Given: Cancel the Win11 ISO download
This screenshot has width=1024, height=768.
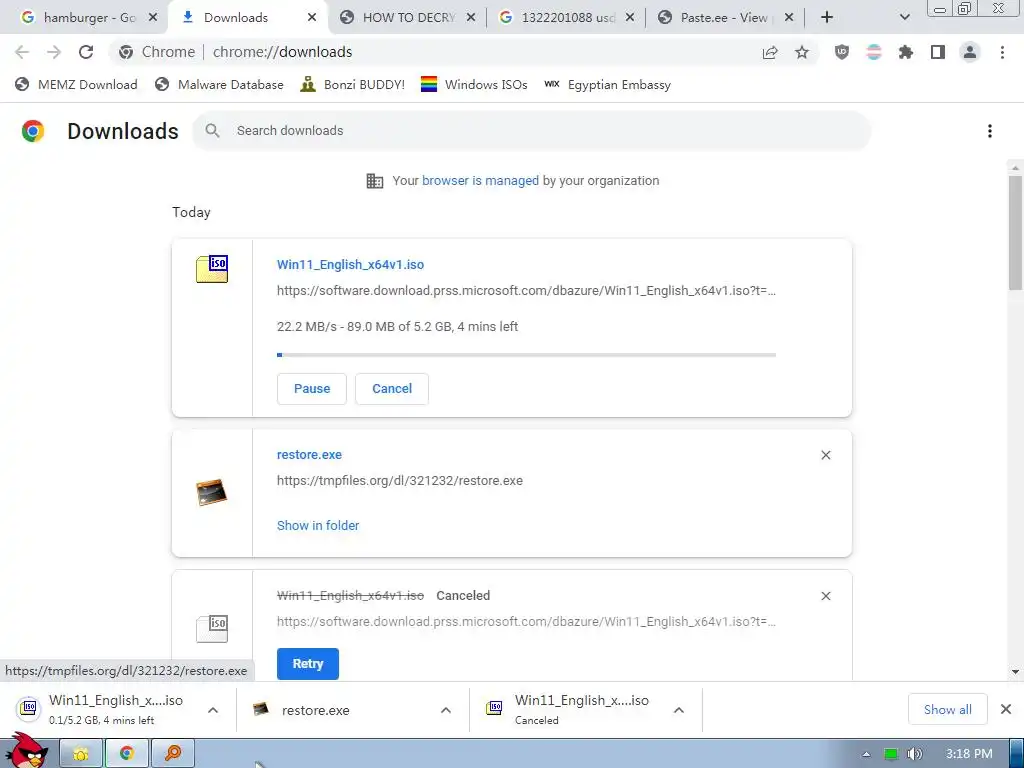Looking at the screenshot, I should 392,389.
